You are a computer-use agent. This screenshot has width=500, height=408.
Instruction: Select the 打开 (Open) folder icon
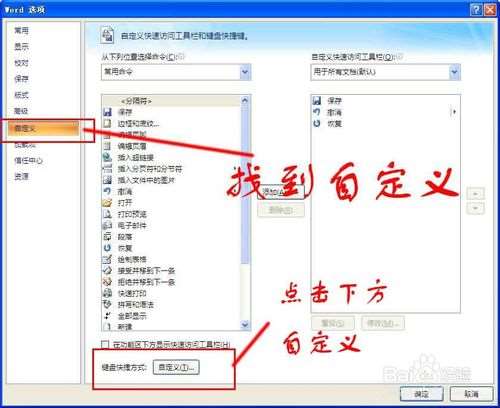(107, 202)
